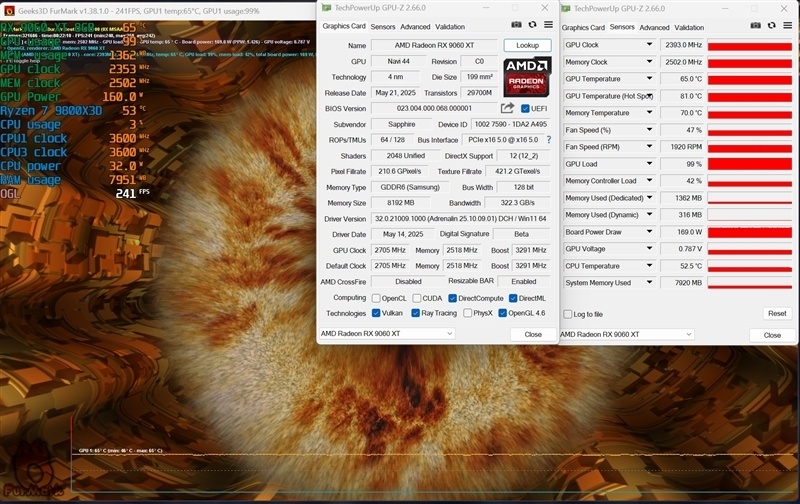Open the hamburger menu in Graphics Card window
The image size is (800, 504).
tap(548, 24)
